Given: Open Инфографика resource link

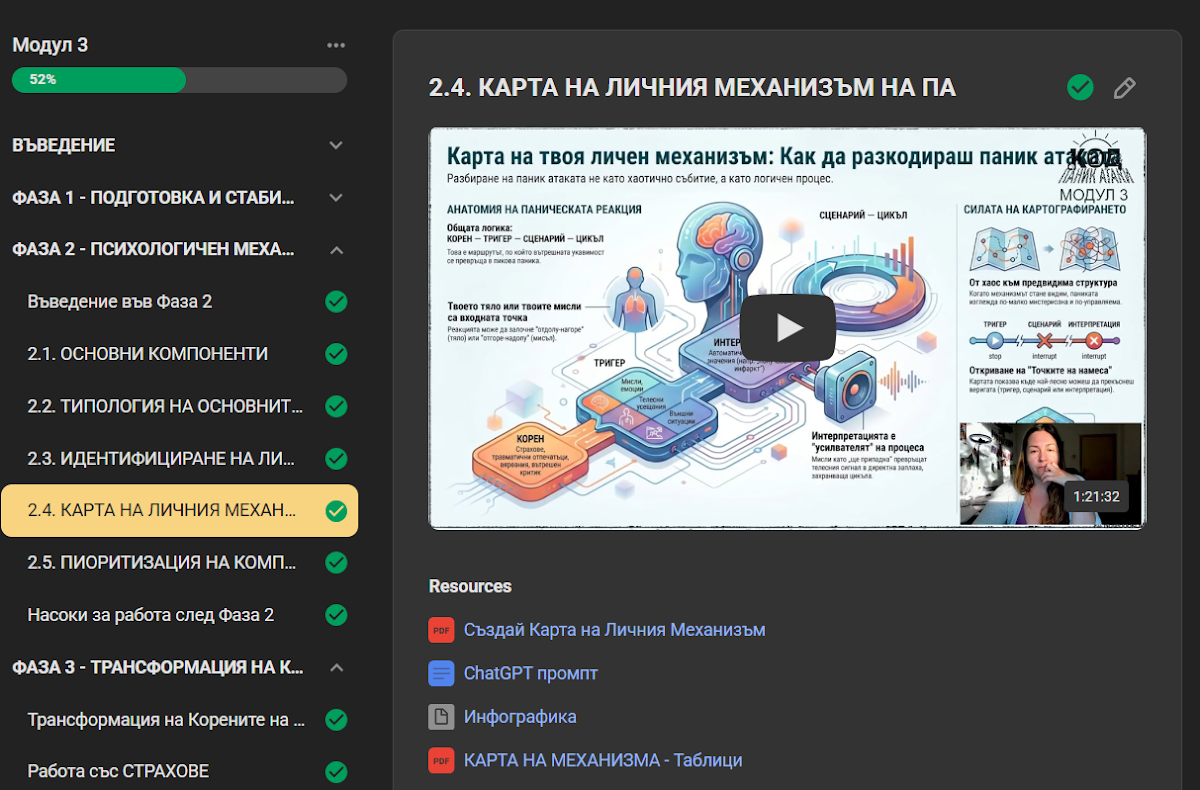Looking at the screenshot, I should [520, 717].
